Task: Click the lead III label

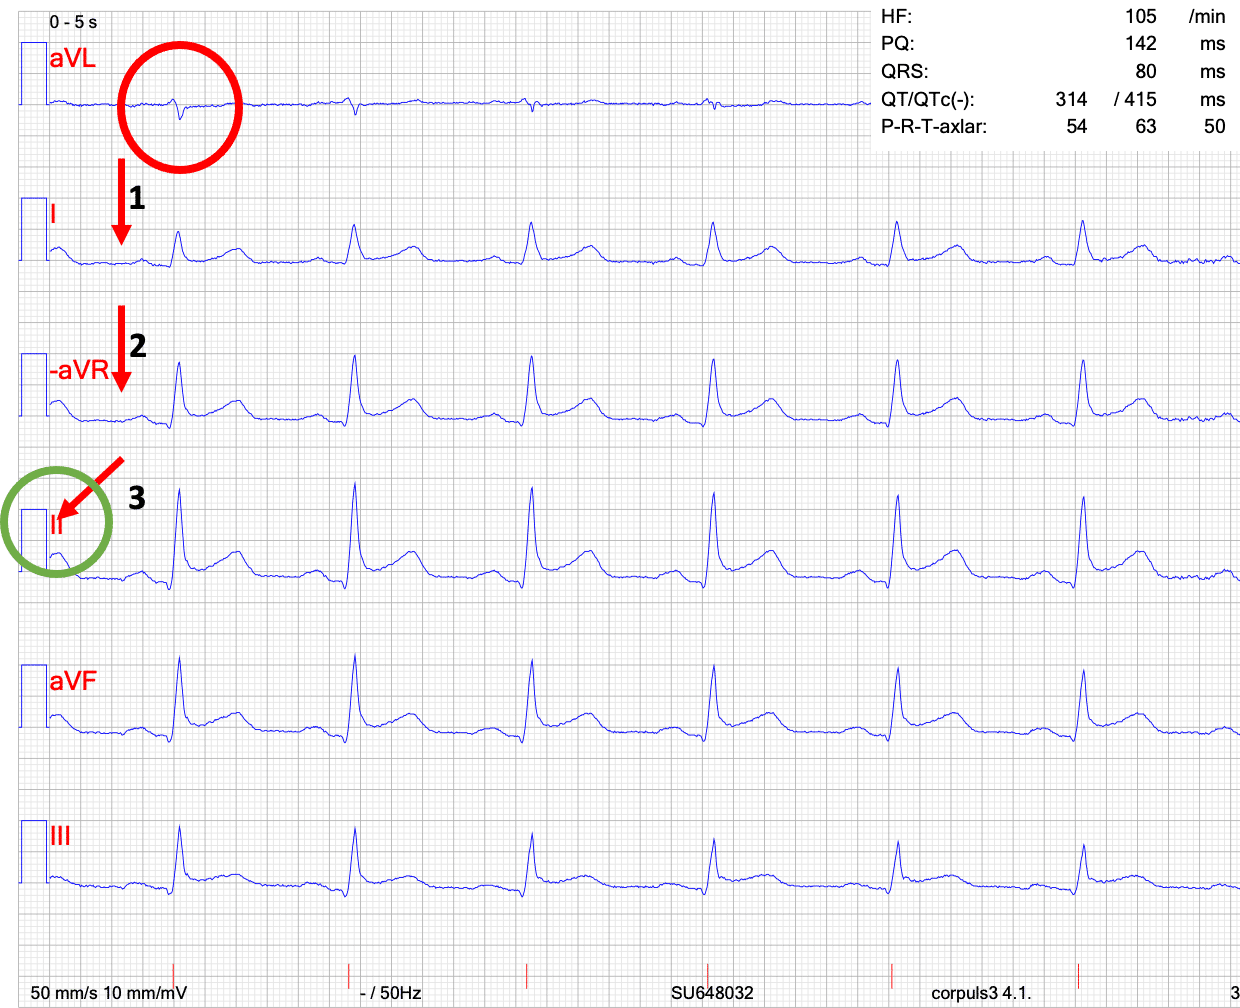Action: [x=60, y=836]
